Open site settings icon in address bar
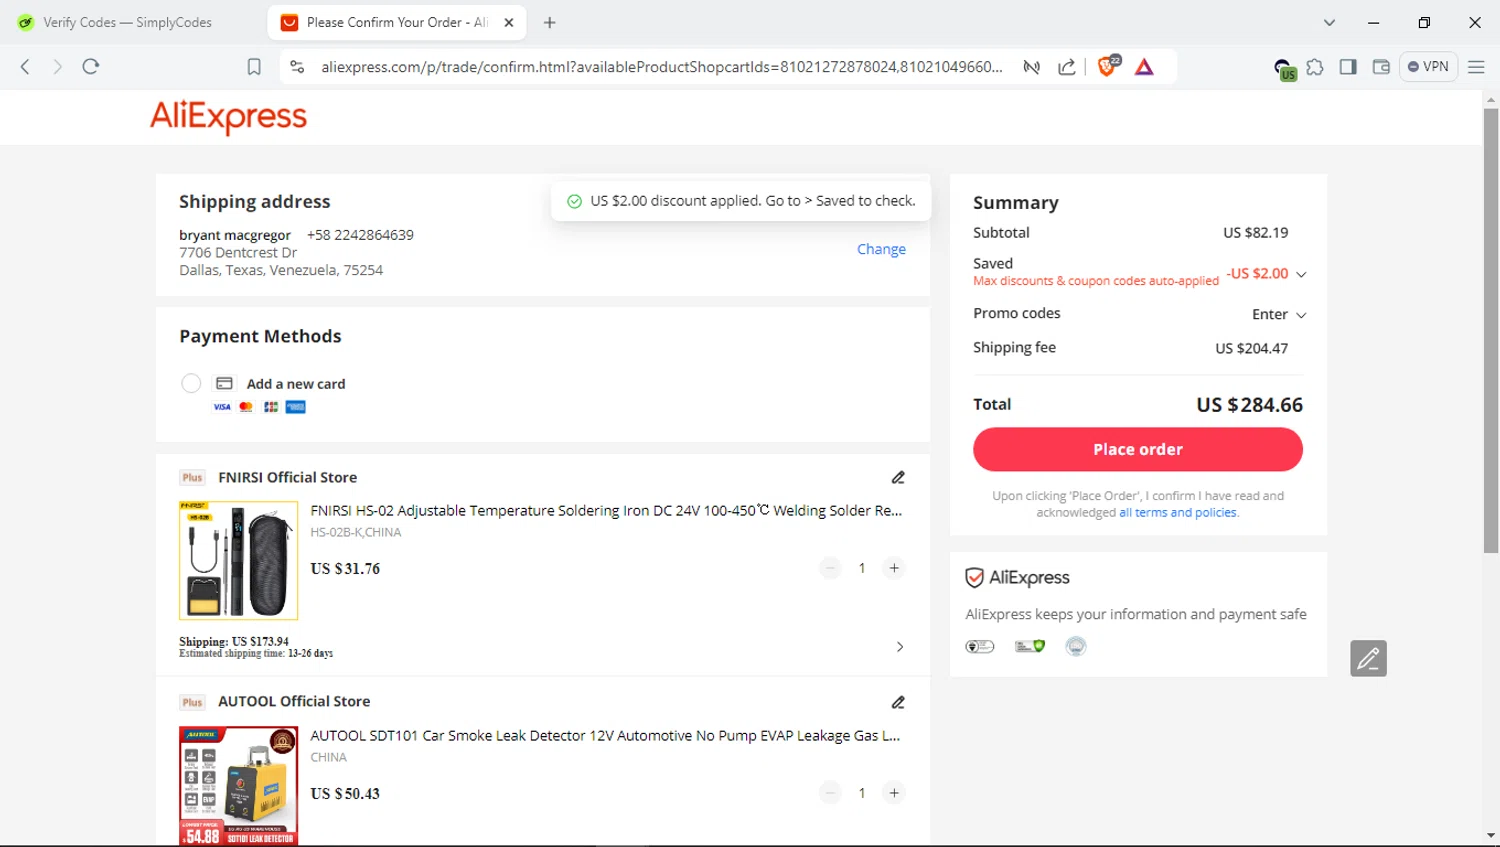The width and height of the screenshot is (1500, 847). click(297, 67)
